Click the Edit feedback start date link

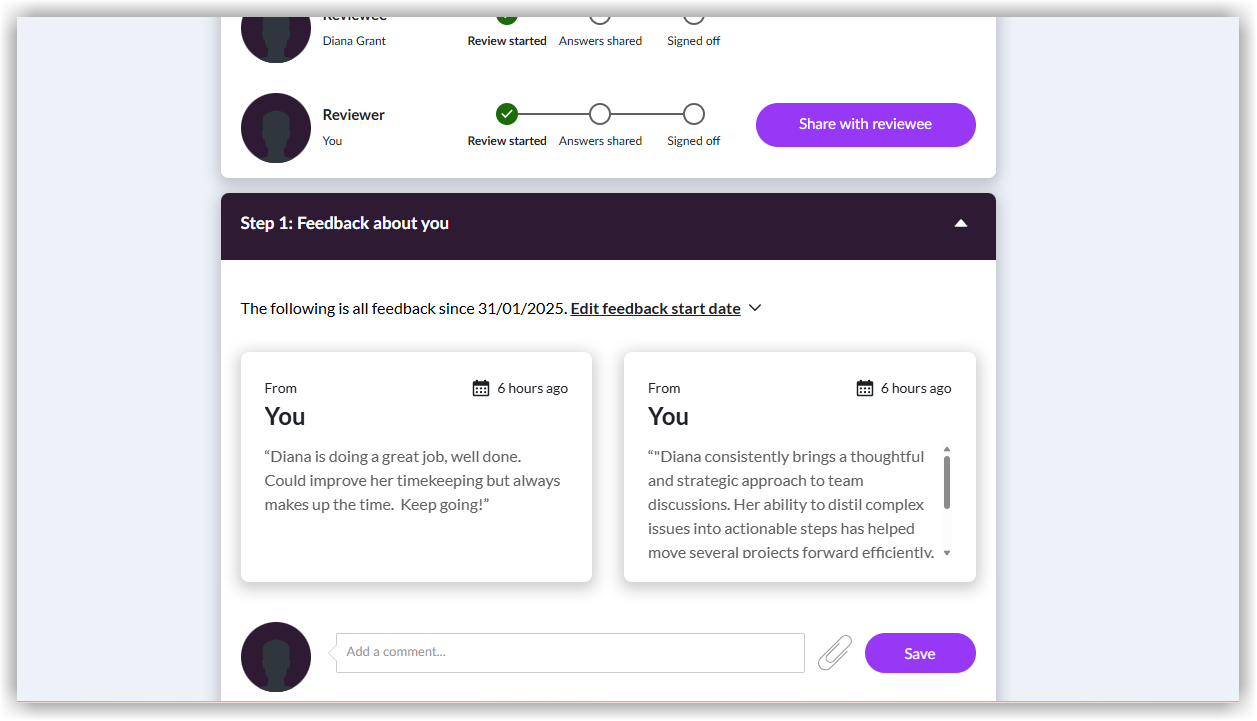[655, 308]
